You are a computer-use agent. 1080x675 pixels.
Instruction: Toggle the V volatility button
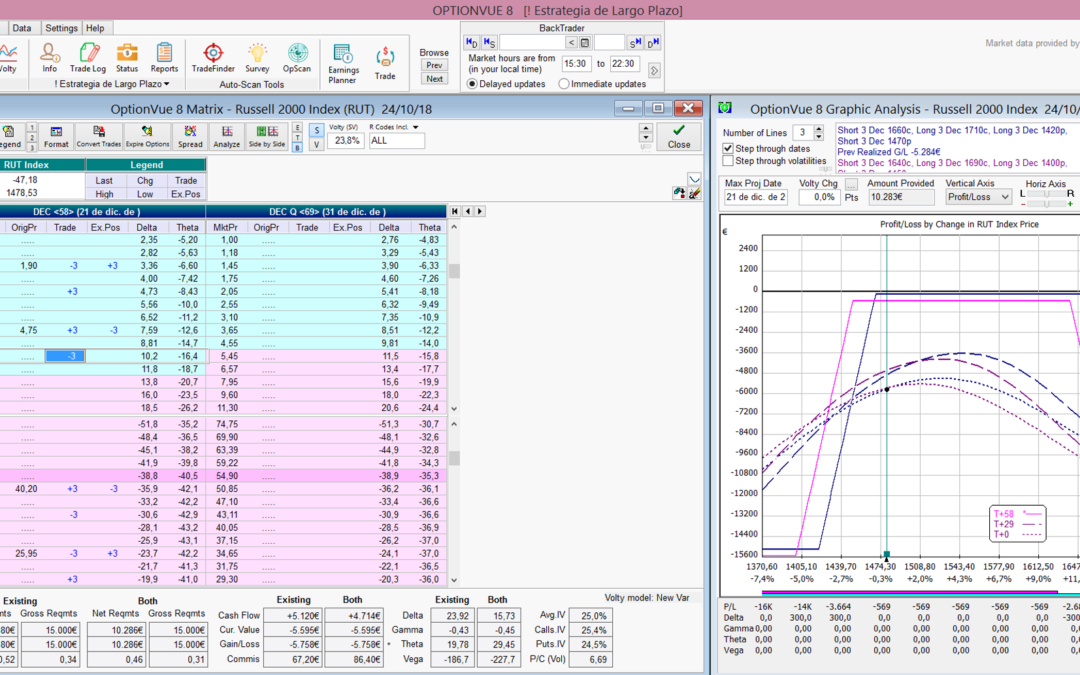coord(316,145)
